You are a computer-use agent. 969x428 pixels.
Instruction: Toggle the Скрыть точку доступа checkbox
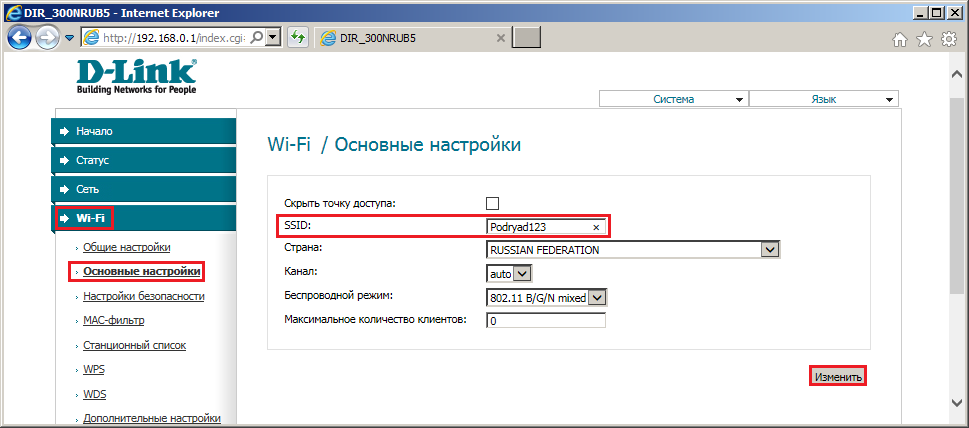click(x=493, y=203)
